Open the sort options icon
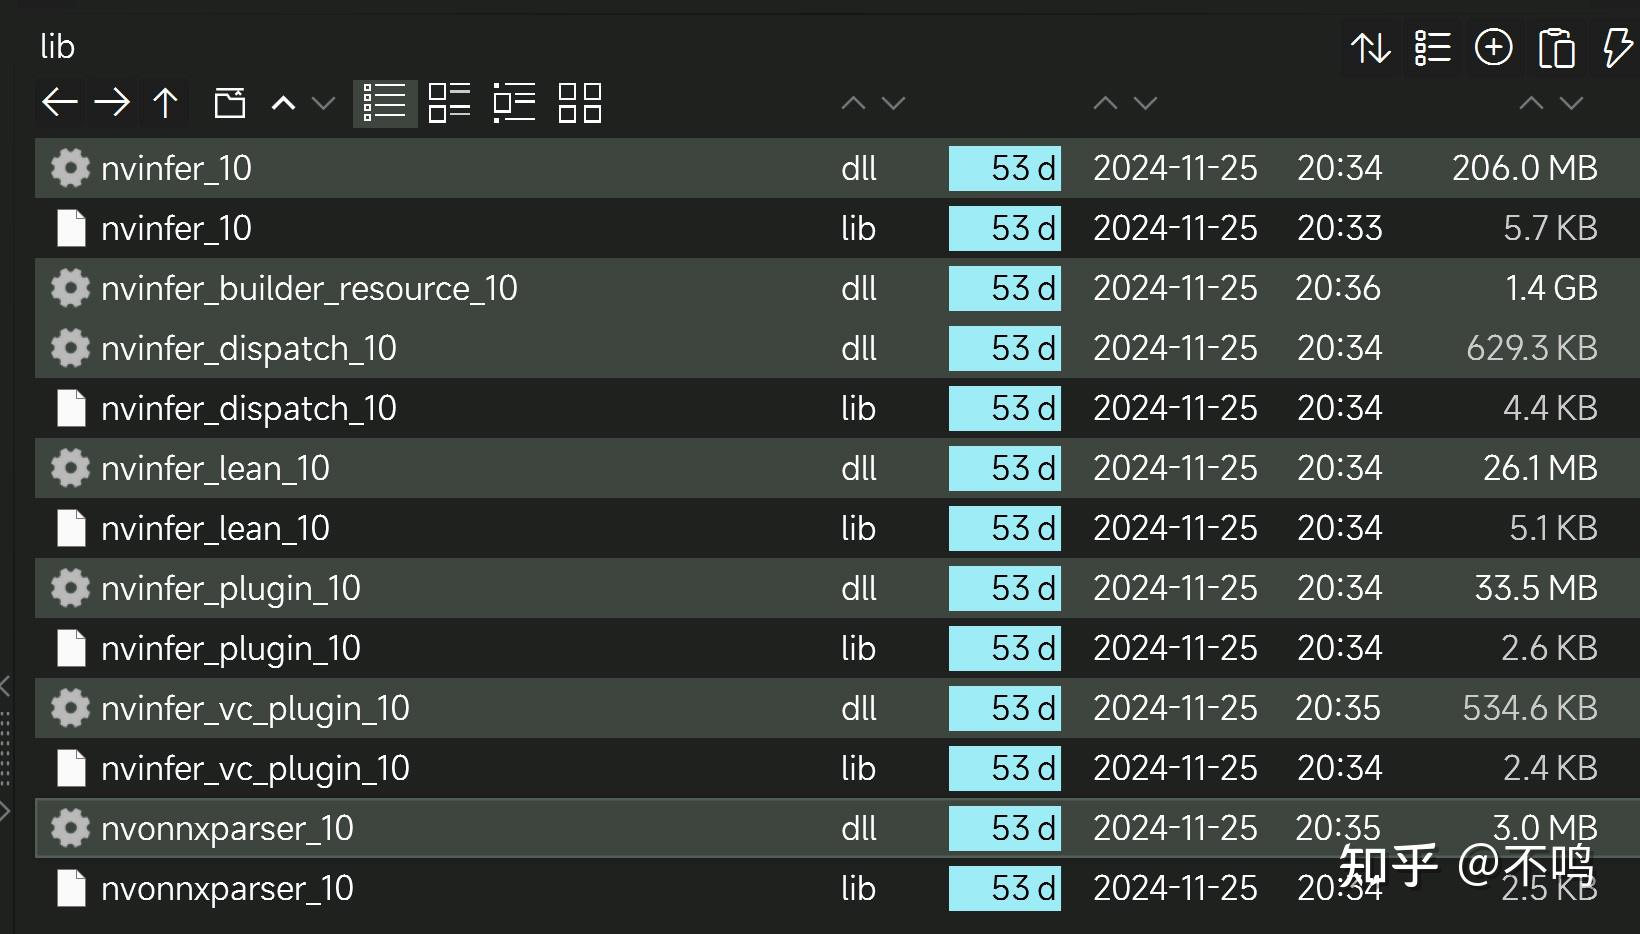 (1370, 47)
